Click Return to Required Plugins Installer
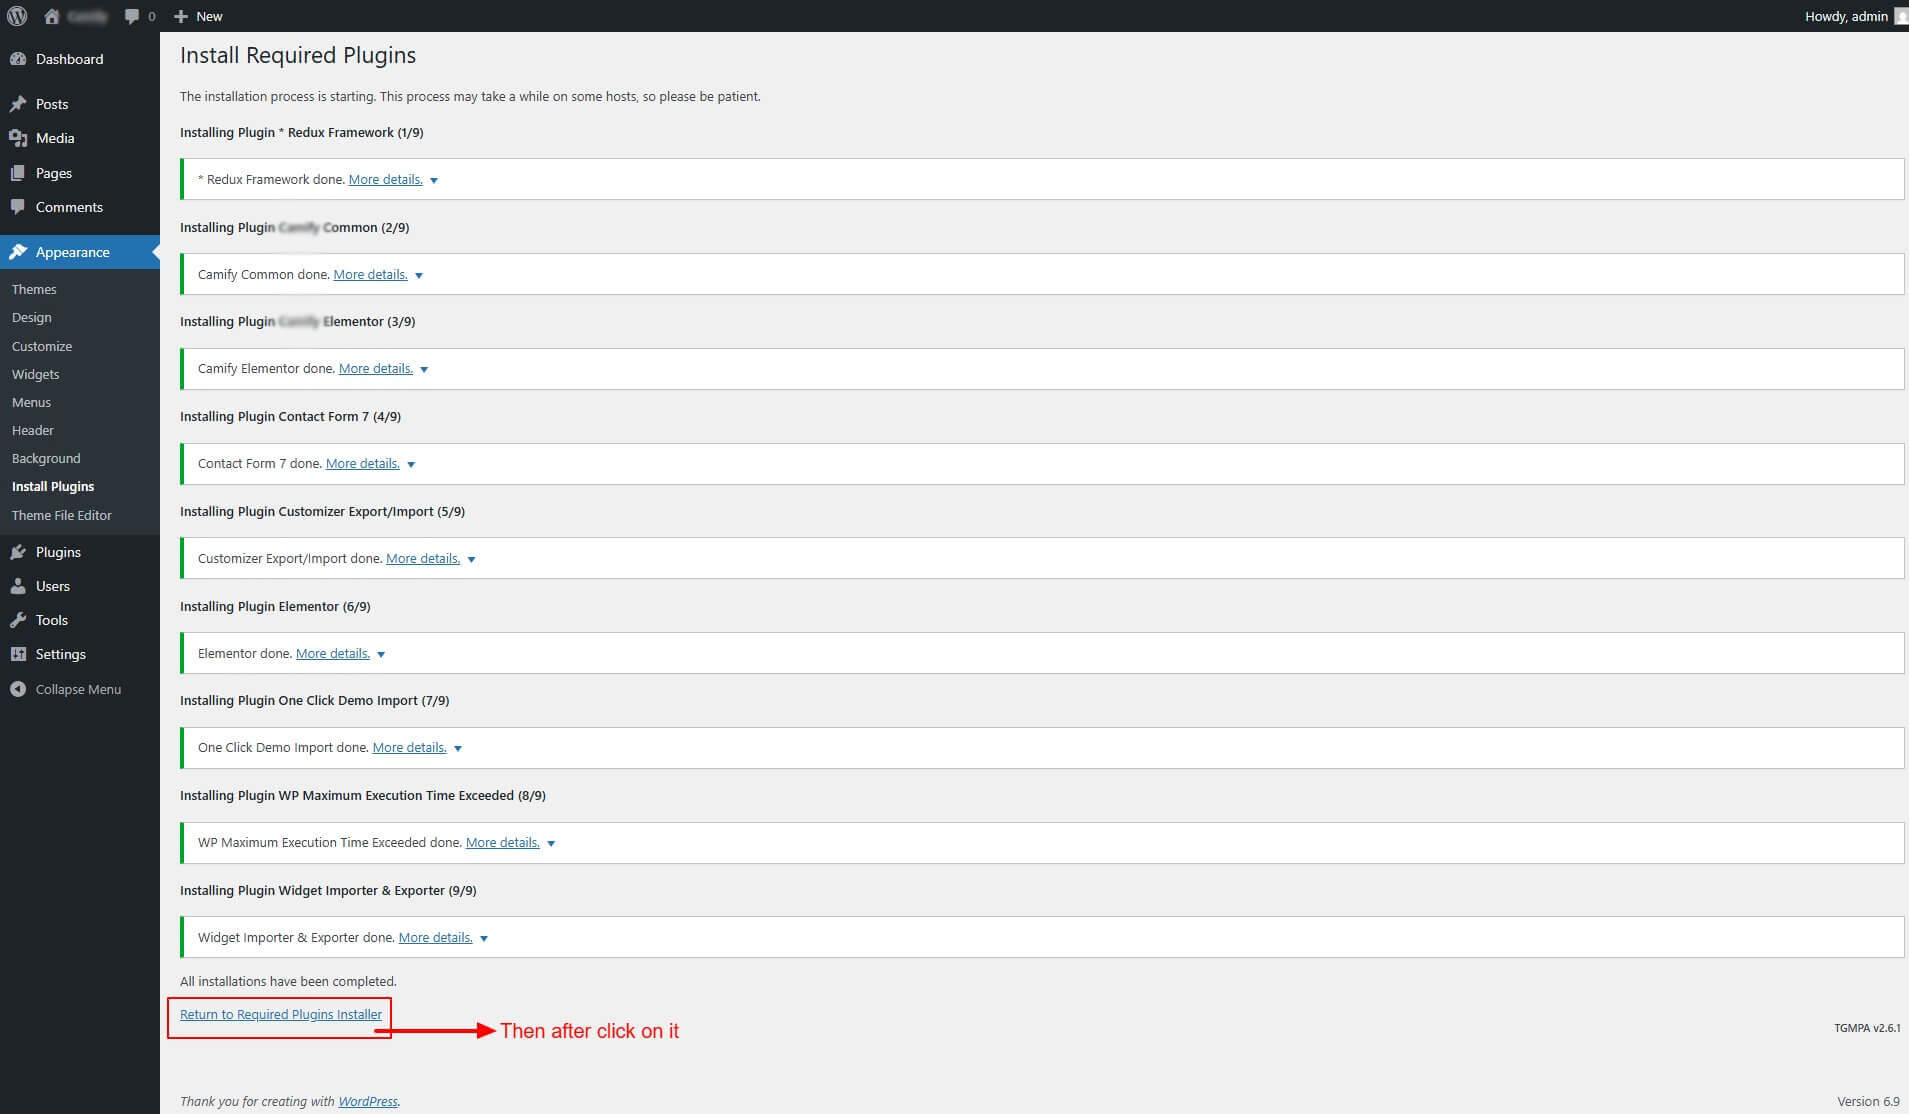1909x1114 pixels. (x=281, y=1014)
